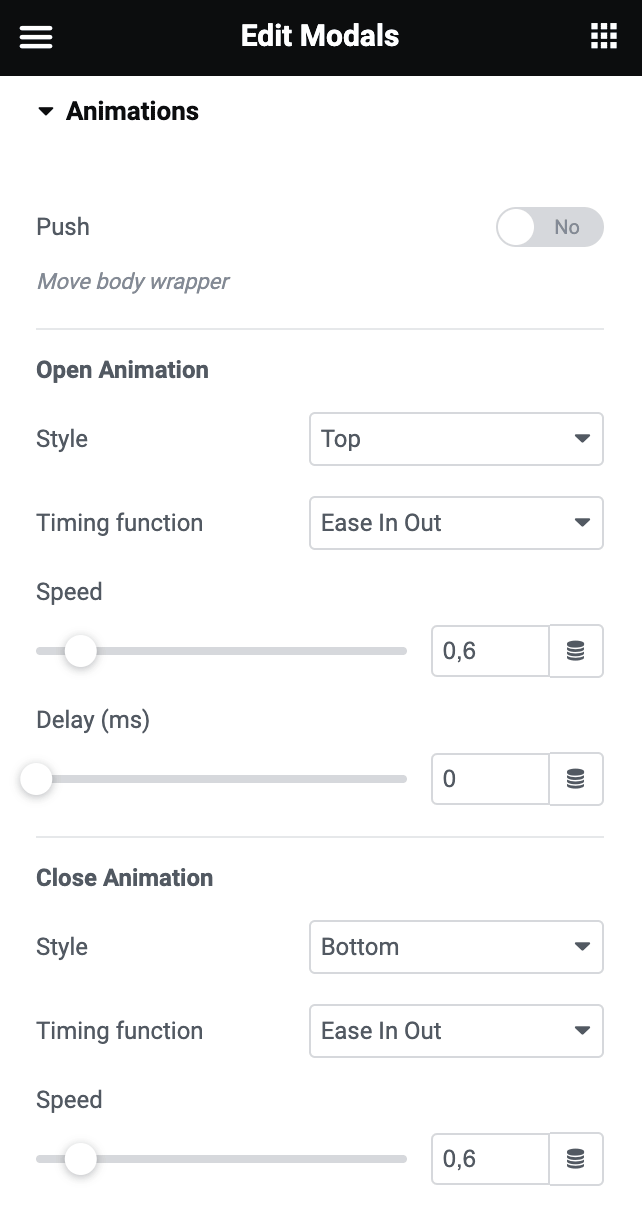
Task: Open the hamburger menu
Action: pyautogui.click(x=36, y=37)
